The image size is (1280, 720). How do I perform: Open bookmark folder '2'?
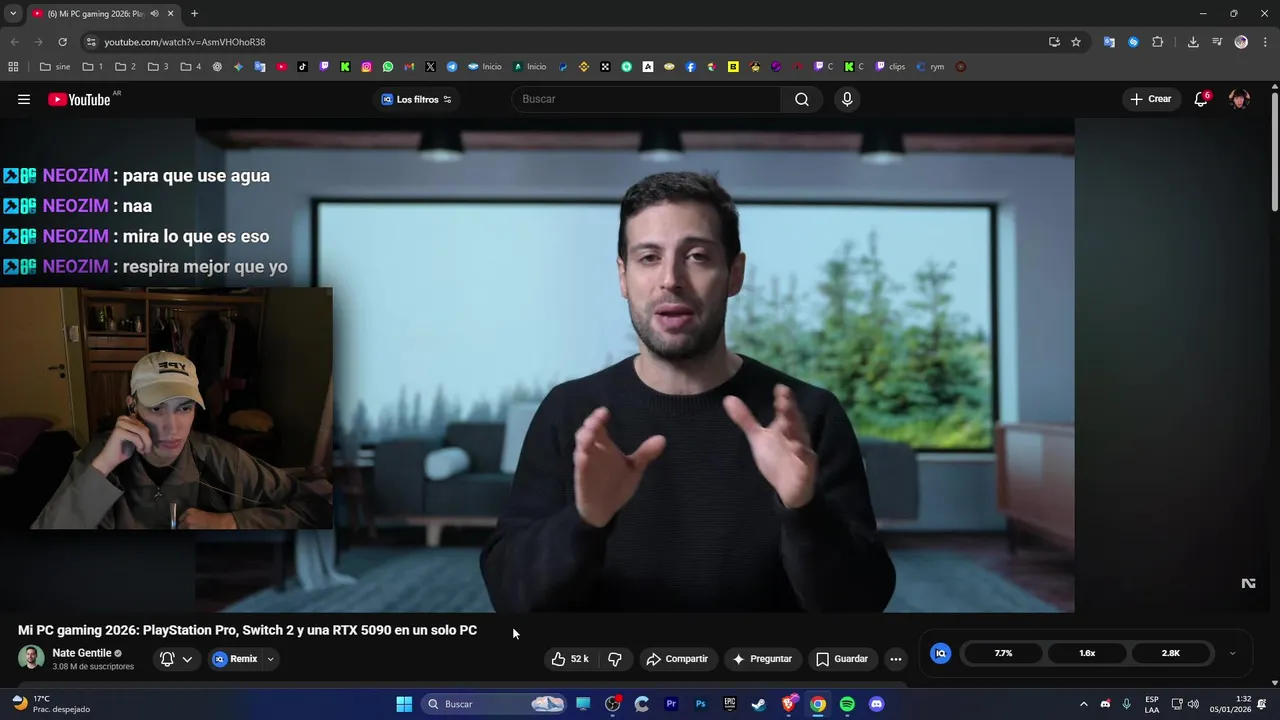pos(126,67)
